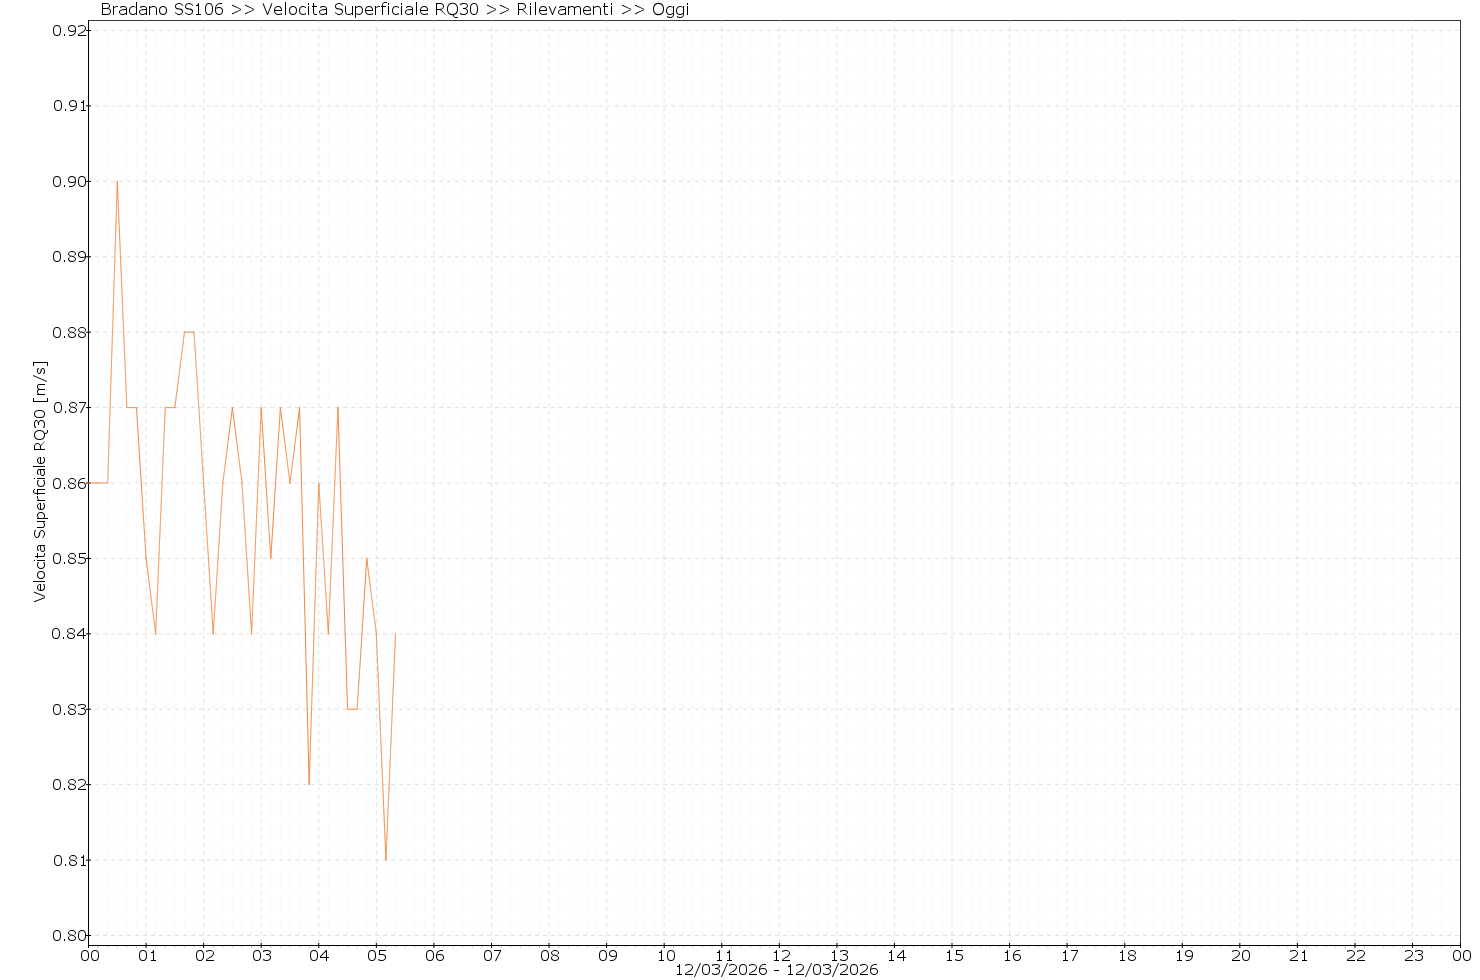Click the 09 hour tick label
Viewport: 1480px width, 980px height.
[608, 956]
